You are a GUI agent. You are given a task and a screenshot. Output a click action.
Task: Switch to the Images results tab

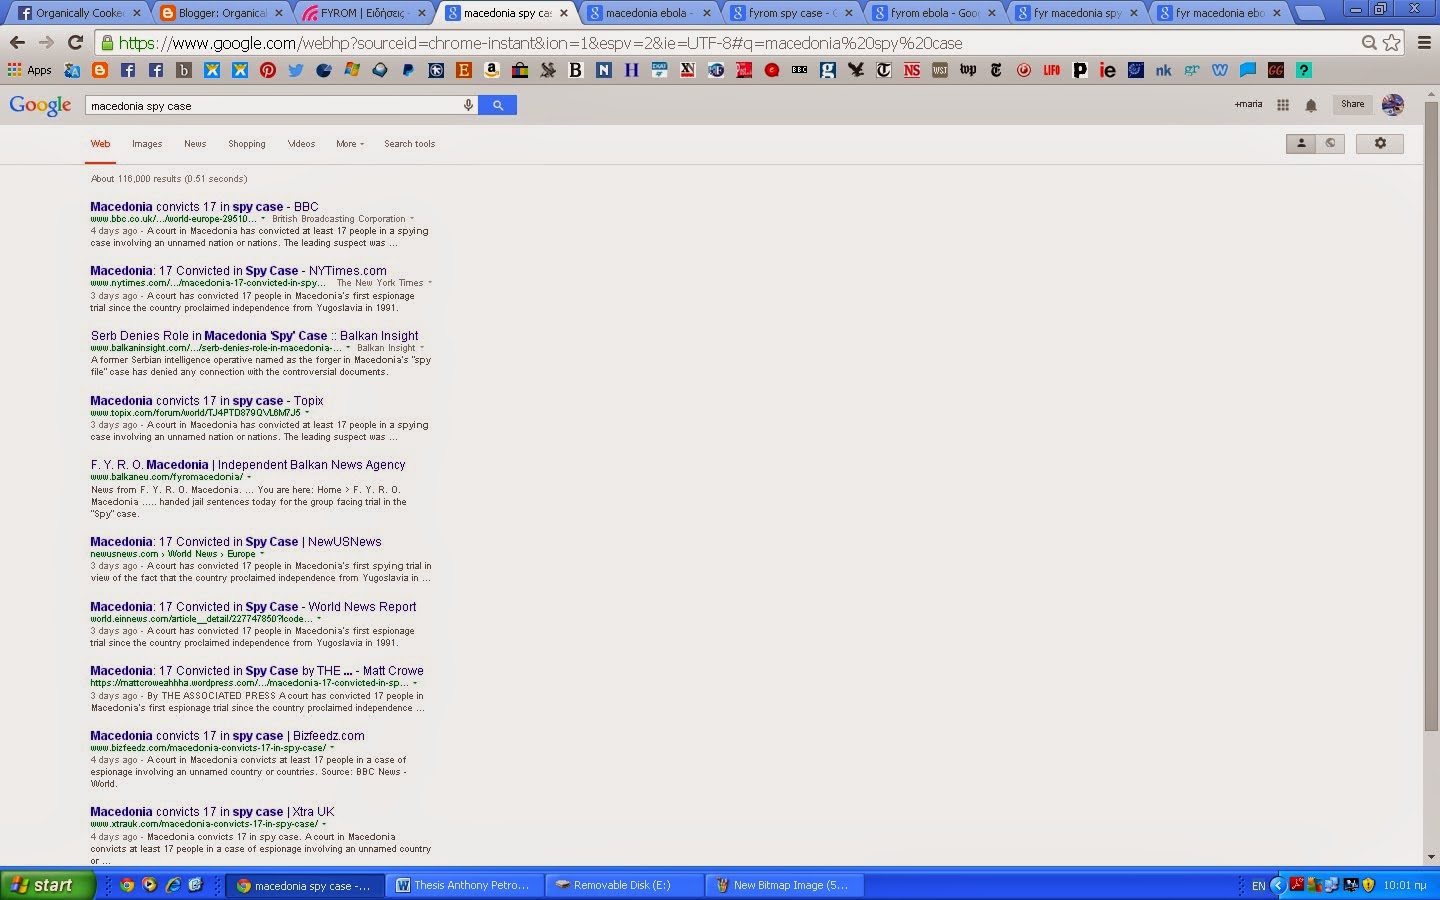(147, 144)
